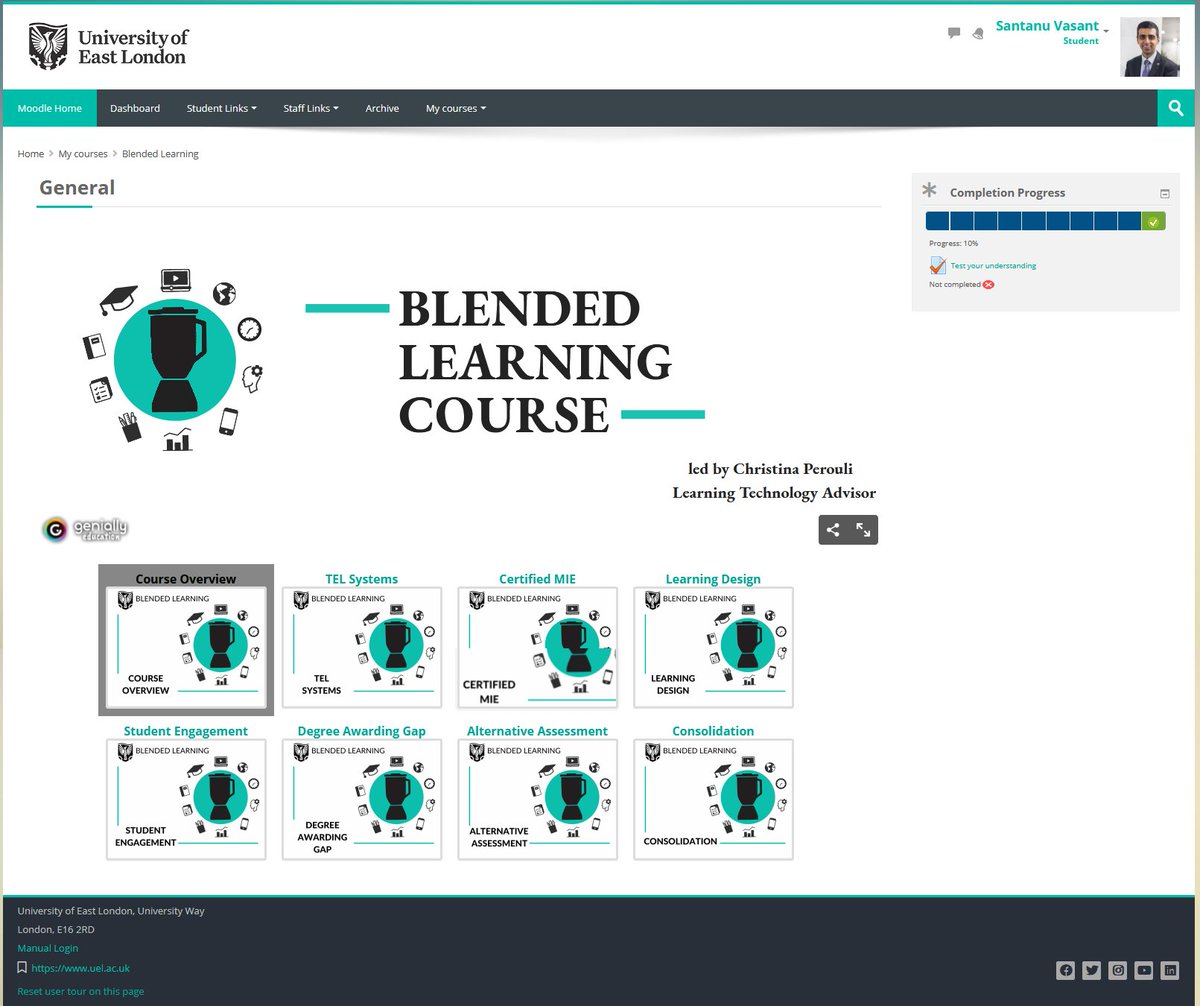
Task: Expand the My courses navbar dropdown
Action: point(456,108)
